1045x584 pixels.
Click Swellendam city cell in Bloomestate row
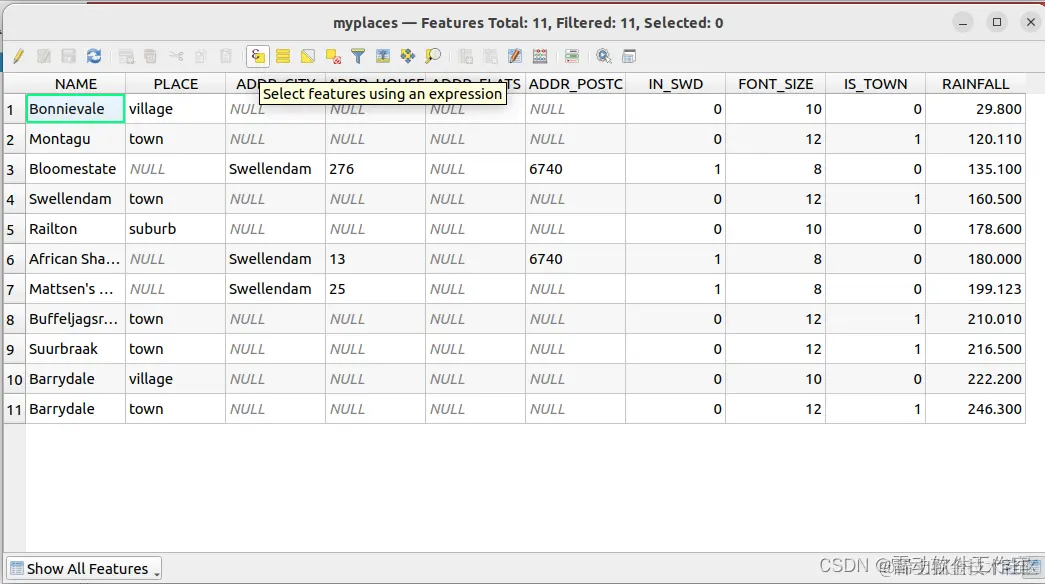275,169
